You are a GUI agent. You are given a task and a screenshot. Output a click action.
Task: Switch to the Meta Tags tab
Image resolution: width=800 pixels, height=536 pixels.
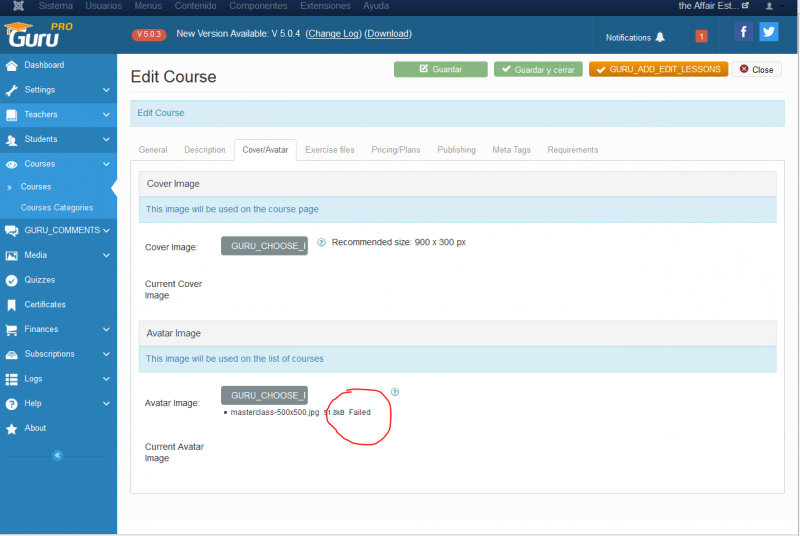tap(511, 150)
